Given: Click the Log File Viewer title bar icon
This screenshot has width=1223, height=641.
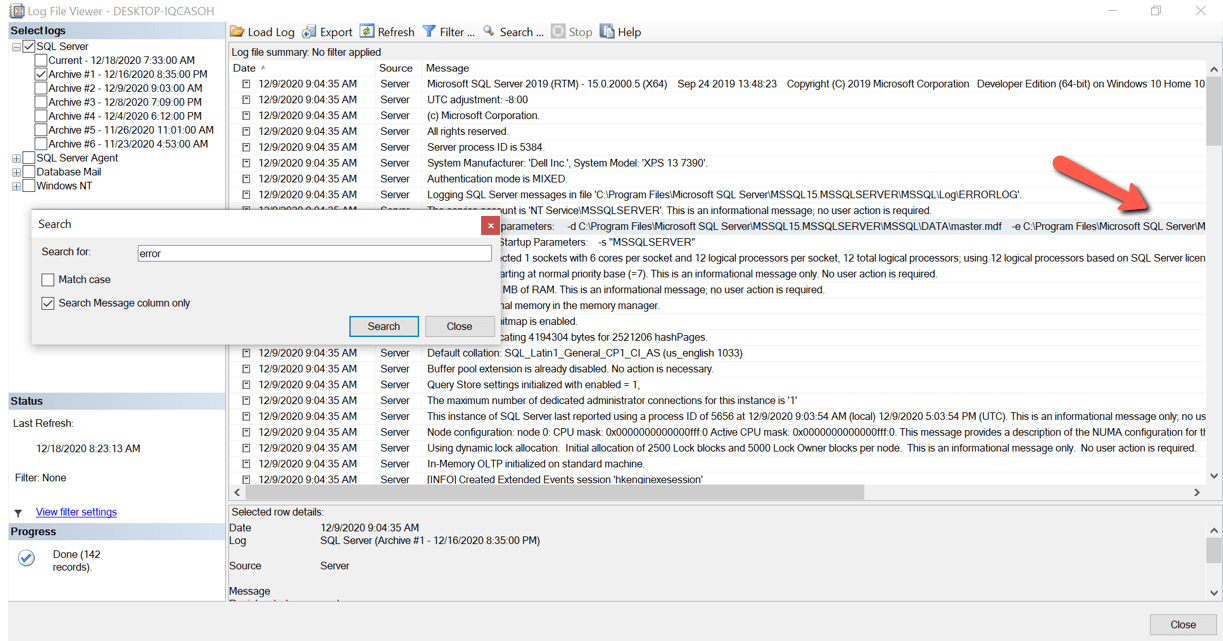Looking at the screenshot, I should click(16, 10).
